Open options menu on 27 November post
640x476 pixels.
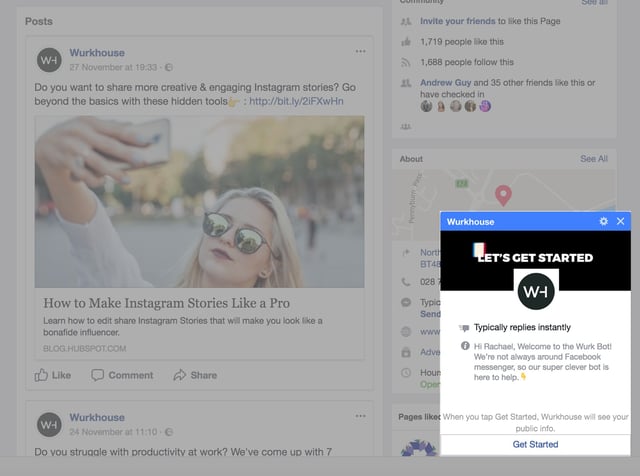pyautogui.click(x=360, y=51)
